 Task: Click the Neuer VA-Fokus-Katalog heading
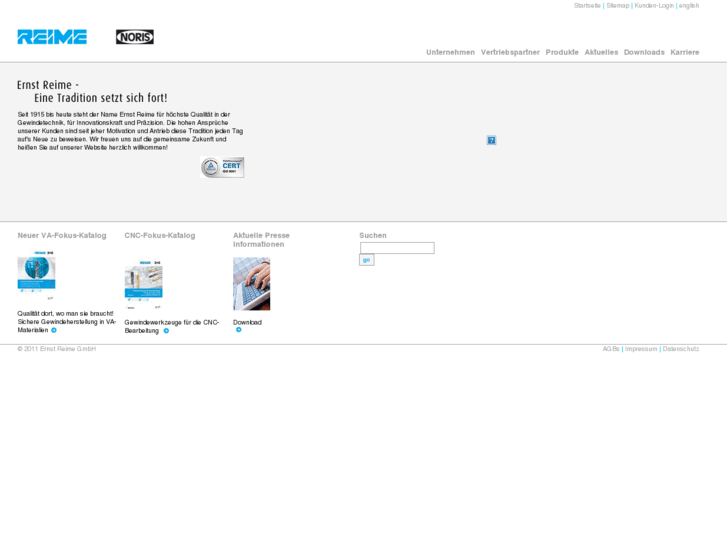(x=62, y=236)
